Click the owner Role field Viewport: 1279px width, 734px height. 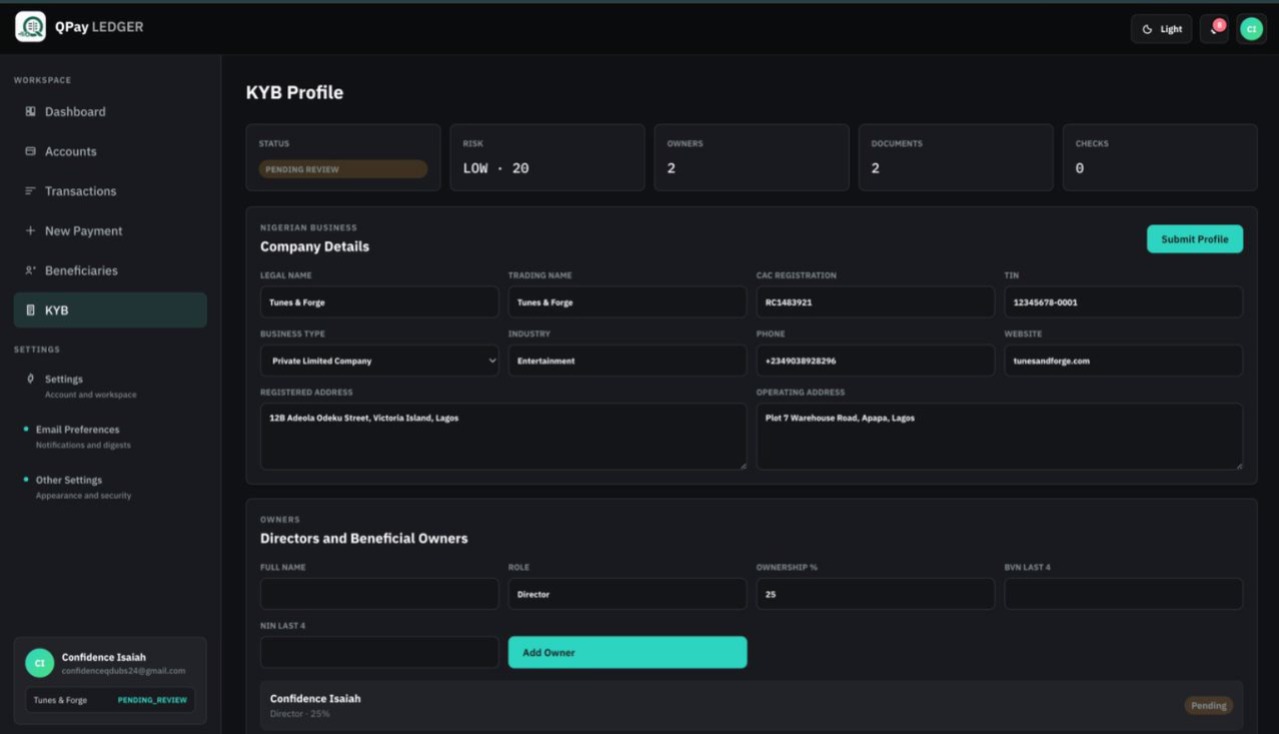click(627, 594)
